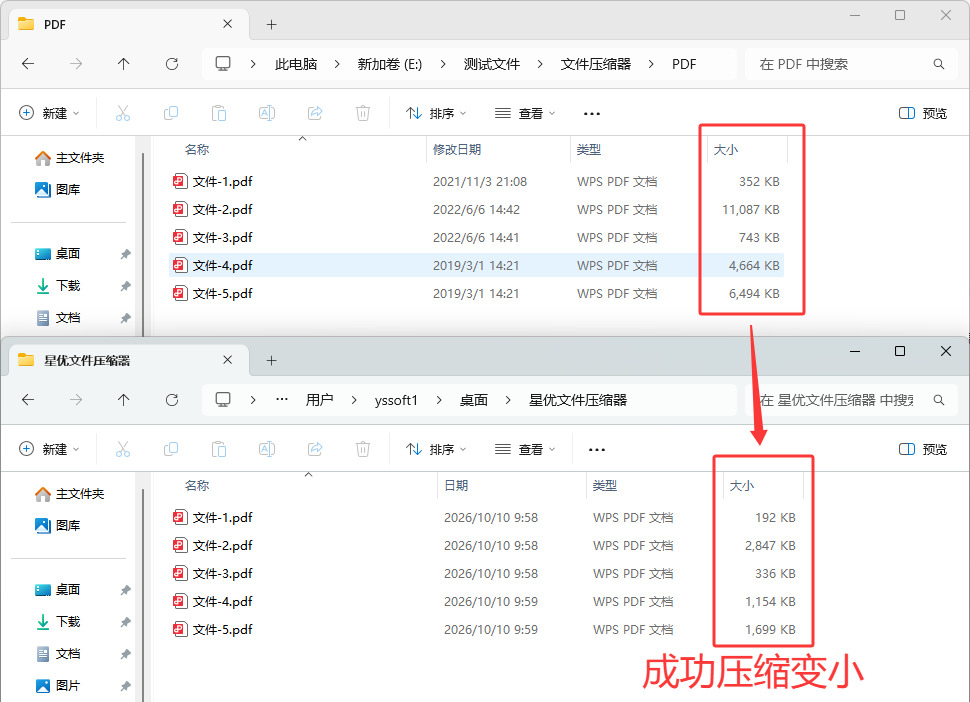Click the Paste icon in PDF window toolbar
970x702 pixels.
coord(219,113)
